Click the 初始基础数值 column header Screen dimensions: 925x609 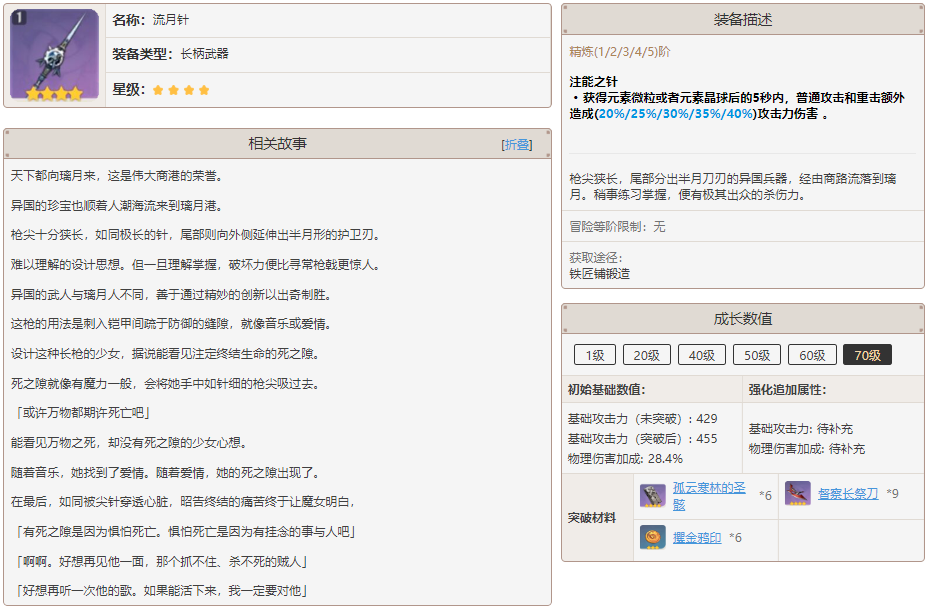pyautogui.click(x=606, y=389)
